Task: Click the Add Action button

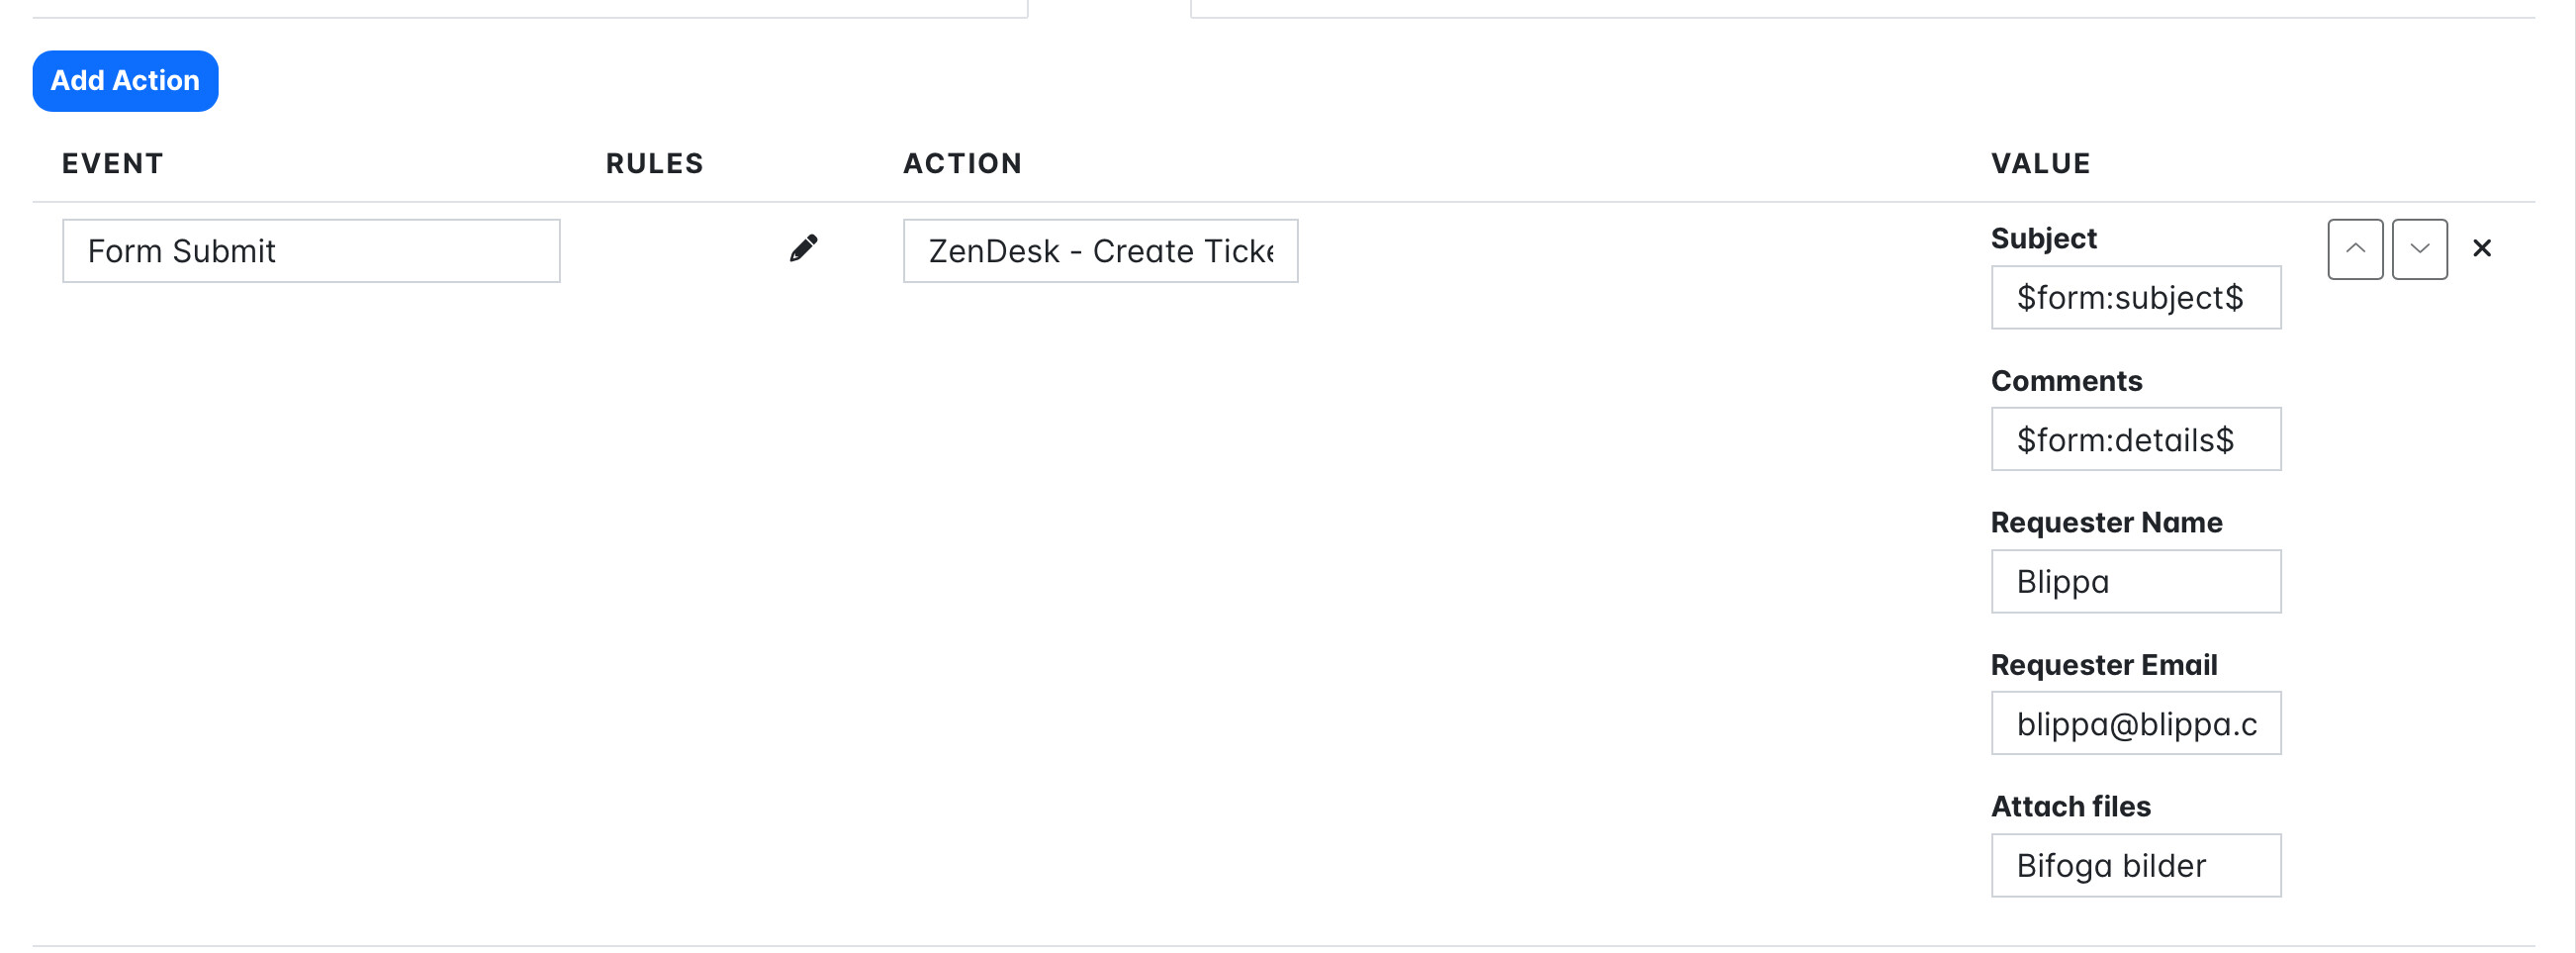Action: click(125, 81)
